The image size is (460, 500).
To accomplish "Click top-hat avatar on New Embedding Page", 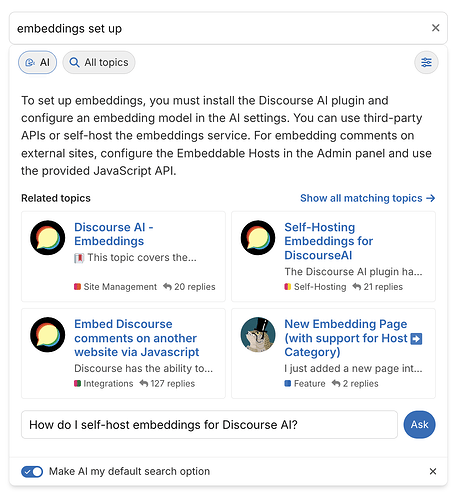I will 258,334.
